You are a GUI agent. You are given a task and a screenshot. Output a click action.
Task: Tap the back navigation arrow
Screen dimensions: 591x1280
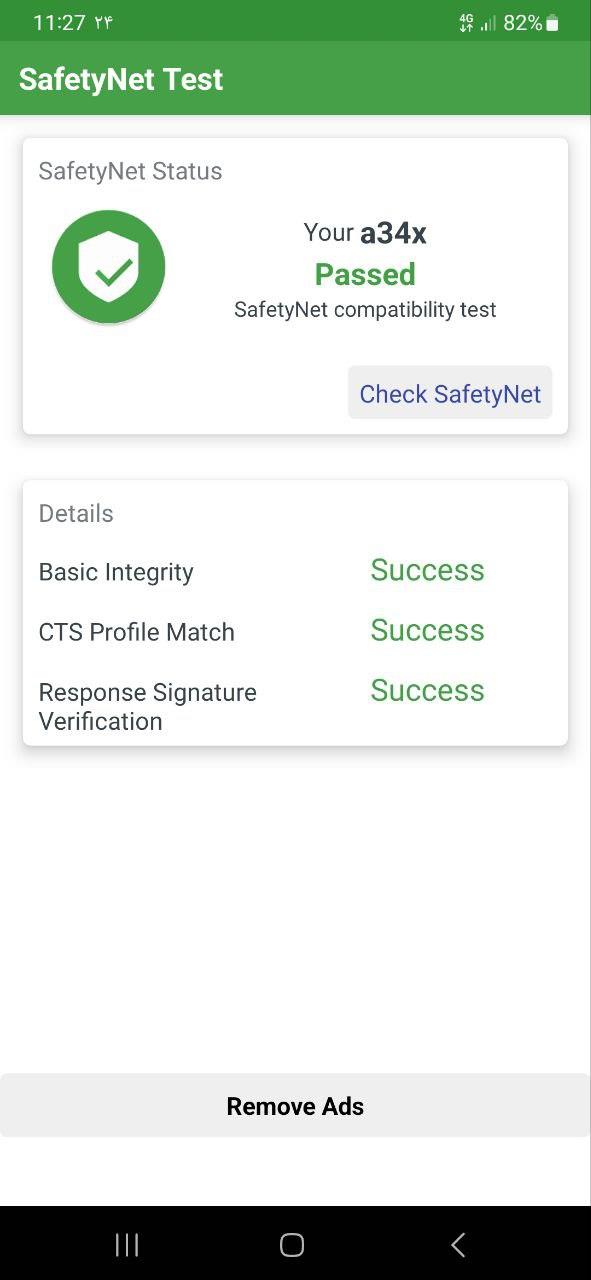point(458,1244)
